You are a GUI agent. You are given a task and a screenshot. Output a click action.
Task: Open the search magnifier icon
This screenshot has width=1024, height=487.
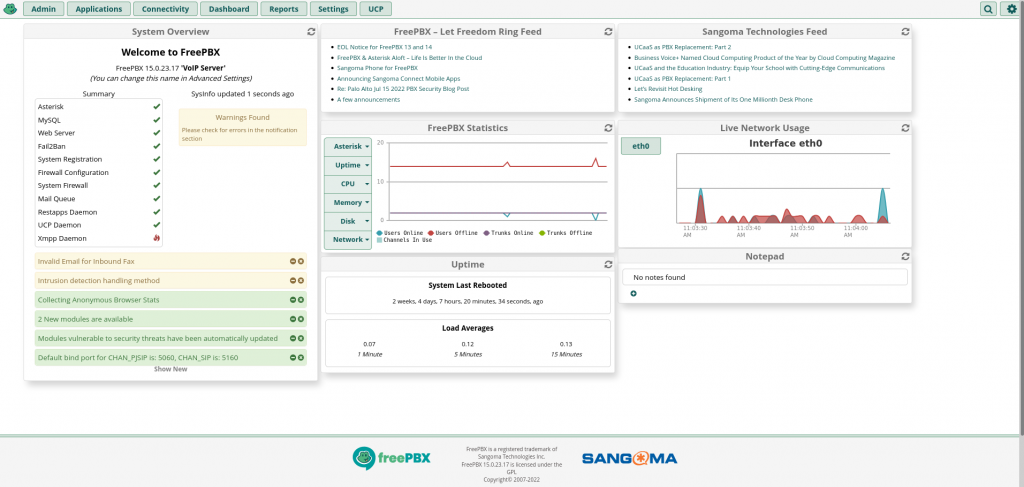[x=988, y=9]
